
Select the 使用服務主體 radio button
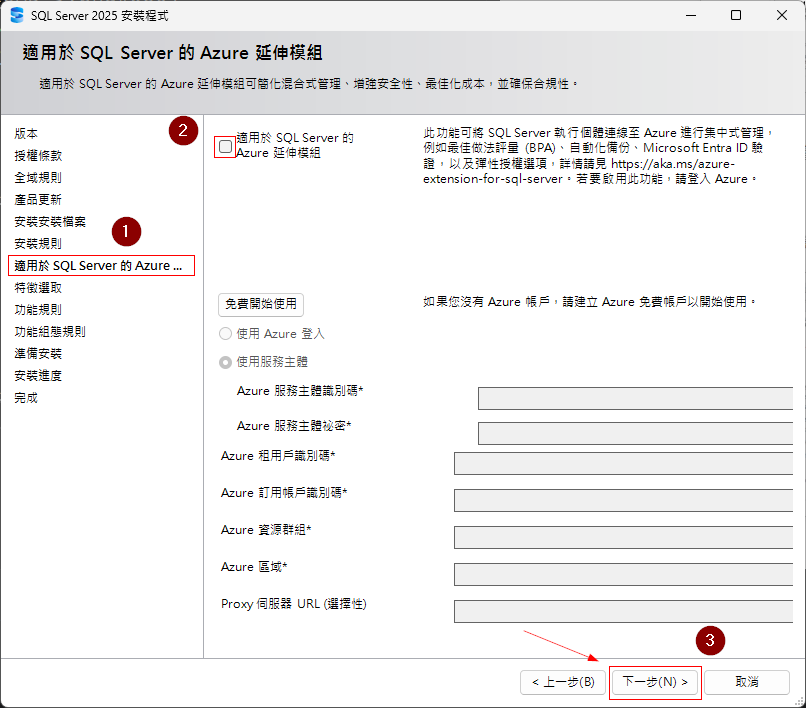pyautogui.click(x=225, y=362)
